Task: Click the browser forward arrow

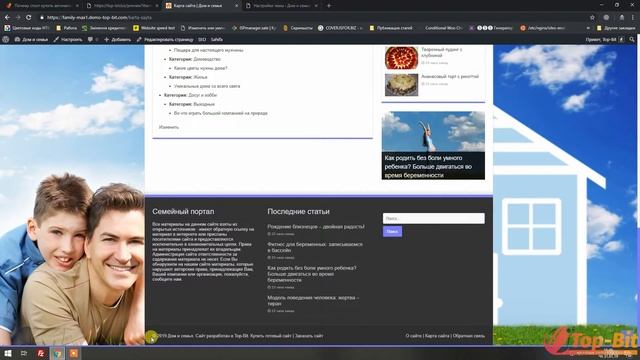Action: coord(18,18)
